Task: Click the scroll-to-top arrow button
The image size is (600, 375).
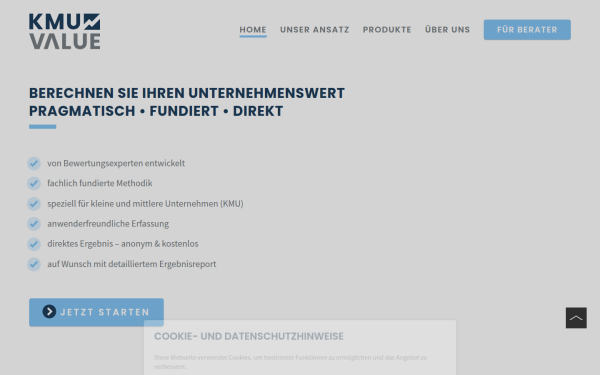Action: [576, 318]
